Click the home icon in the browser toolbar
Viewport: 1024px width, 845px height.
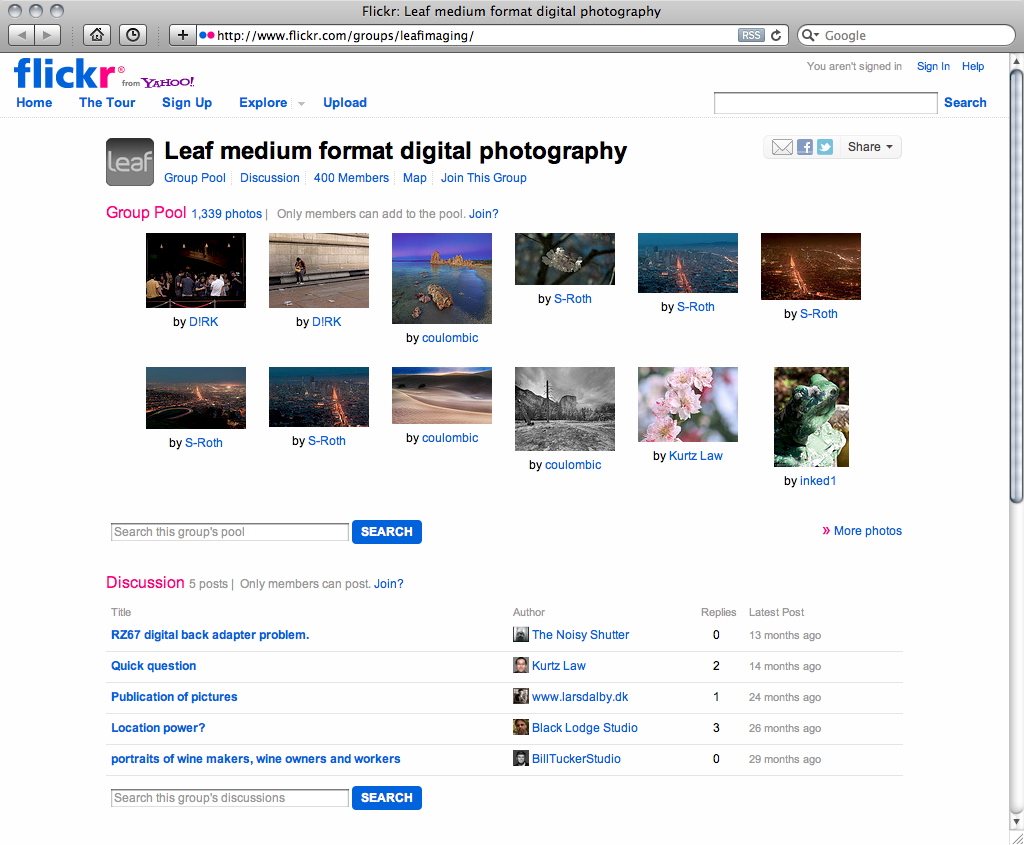pos(96,34)
